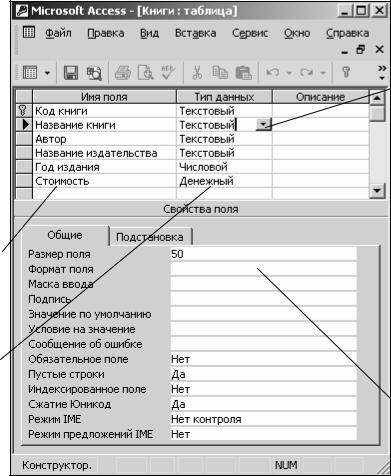The width and height of the screenshot is (391, 476).
Task: Open the View button dropdown arrow
Action: (47, 73)
